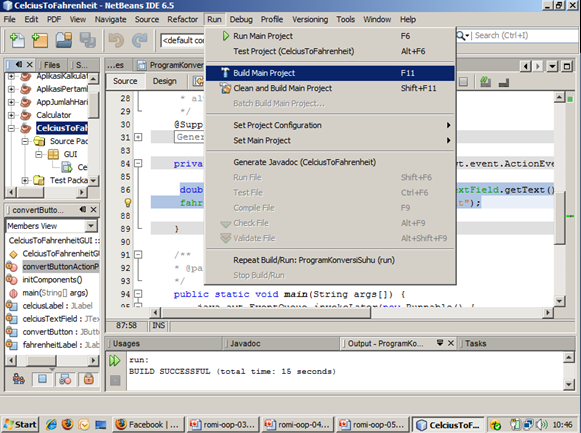This screenshot has width=581, height=433.
Task: Open the Refactor menu
Action: 182,19
